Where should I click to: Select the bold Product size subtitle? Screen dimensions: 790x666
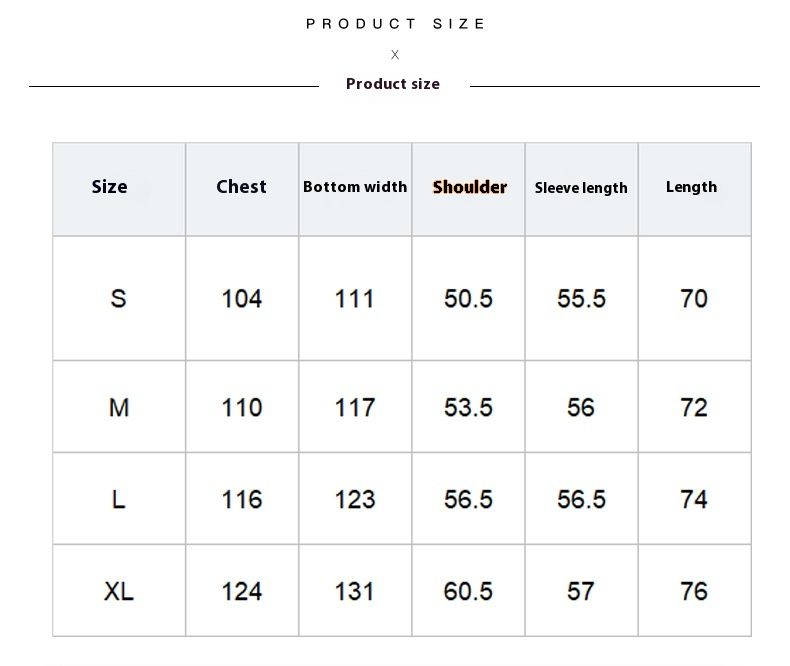point(393,84)
